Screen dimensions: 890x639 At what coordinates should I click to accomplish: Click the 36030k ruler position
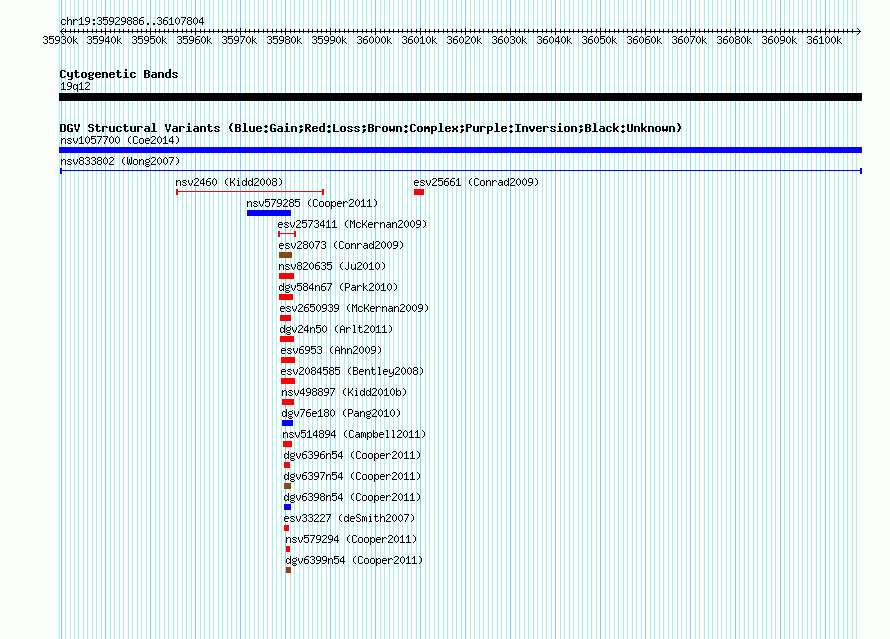(x=509, y=40)
